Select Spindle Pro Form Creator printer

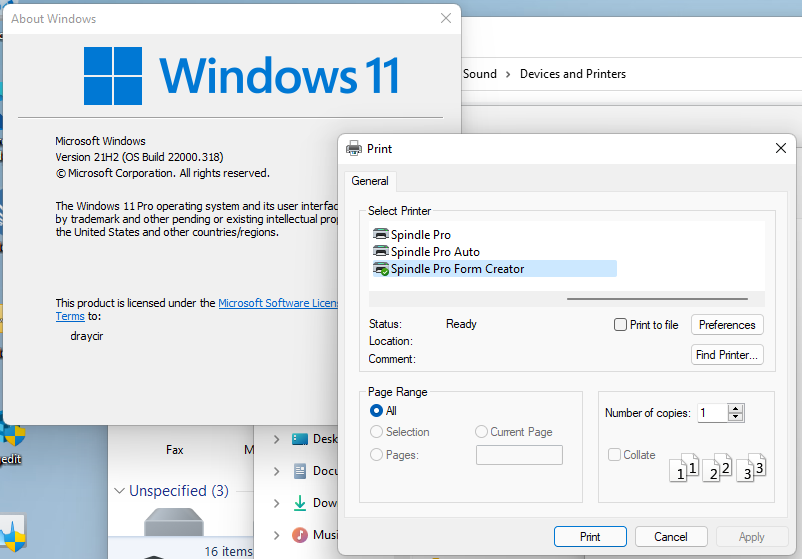(x=494, y=269)
